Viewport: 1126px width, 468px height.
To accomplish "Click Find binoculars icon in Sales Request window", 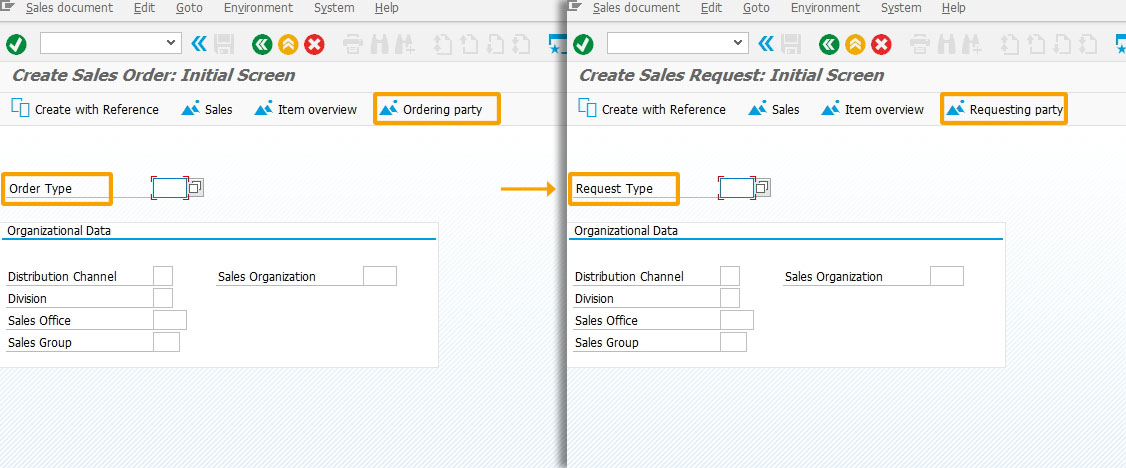I will pyautogui.click(x=946, y=45).
